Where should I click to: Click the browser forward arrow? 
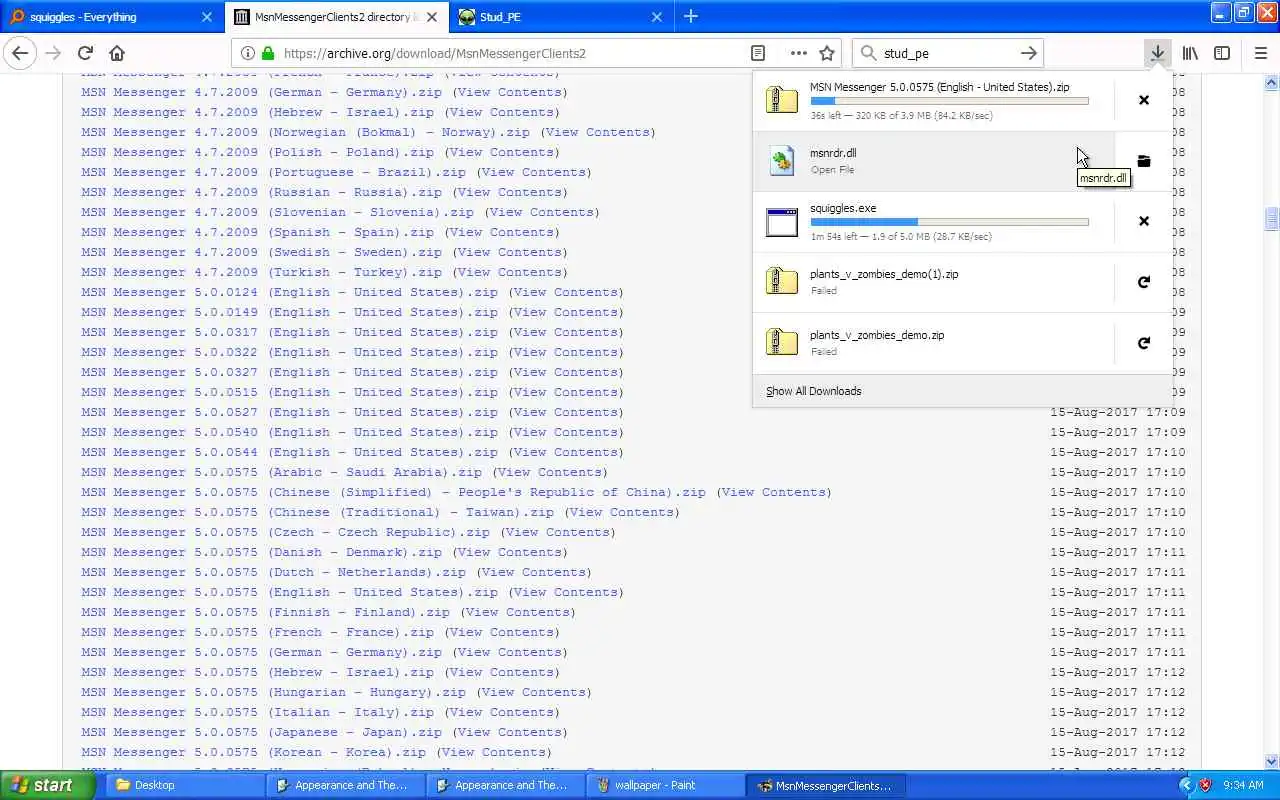53,53
